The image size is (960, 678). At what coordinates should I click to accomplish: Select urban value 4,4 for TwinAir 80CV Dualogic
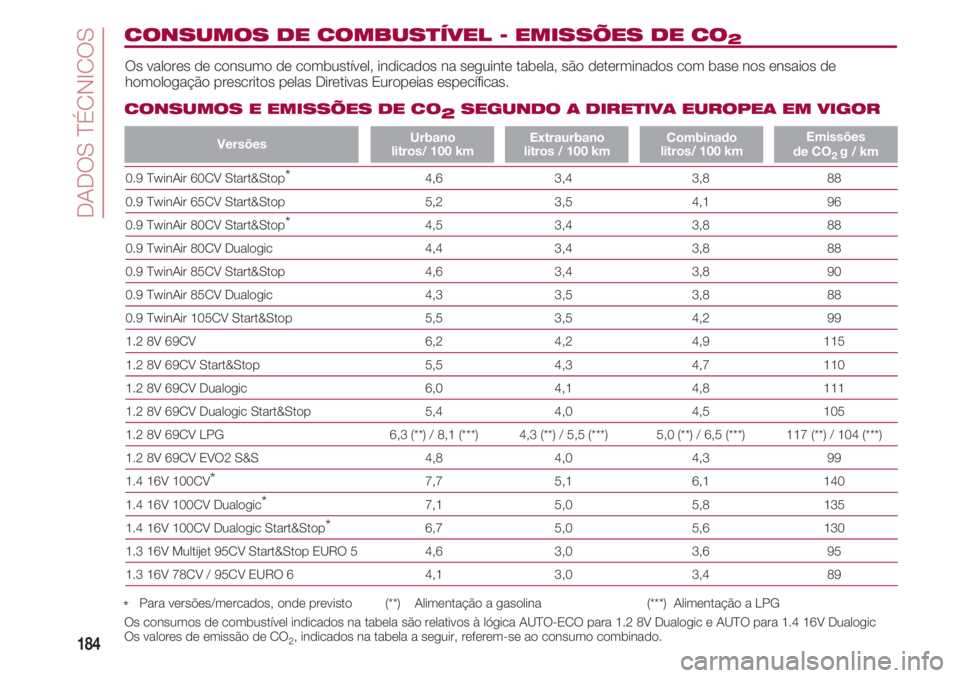coord(433,248)
